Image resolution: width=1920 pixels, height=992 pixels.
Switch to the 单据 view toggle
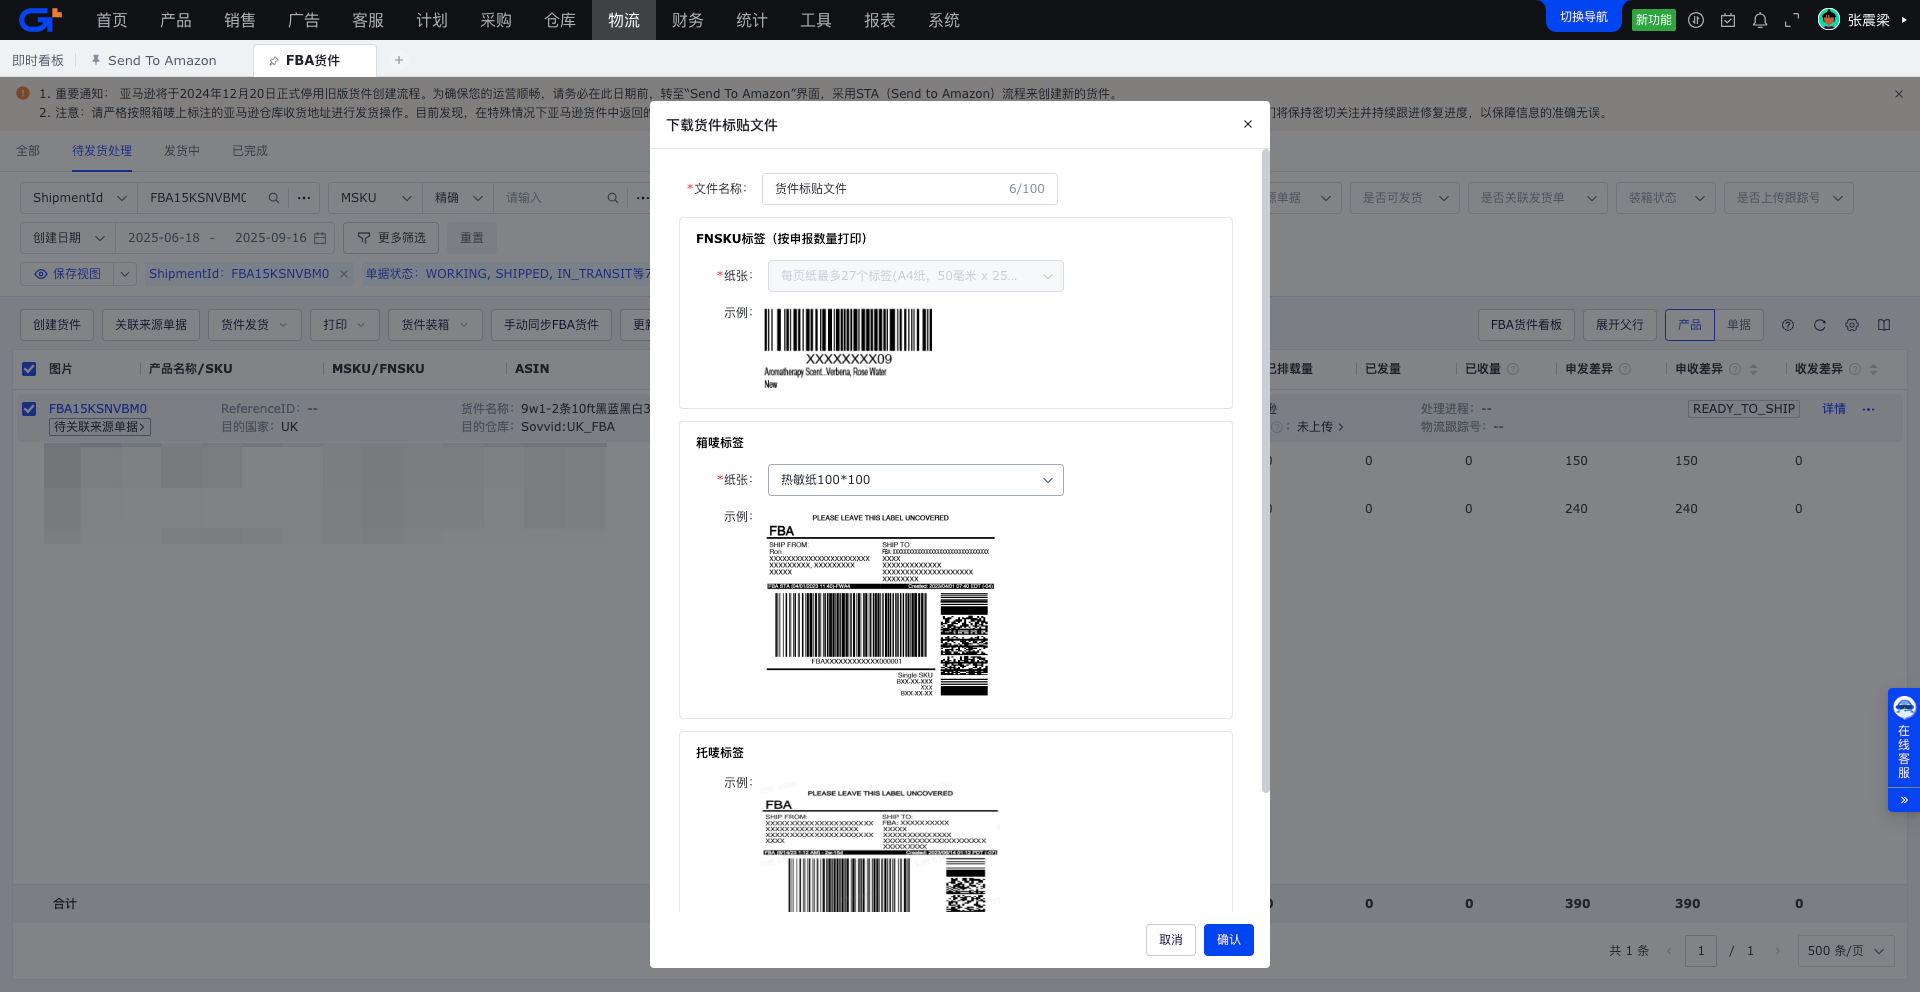pyautogui.click(x=1738, y=325)
